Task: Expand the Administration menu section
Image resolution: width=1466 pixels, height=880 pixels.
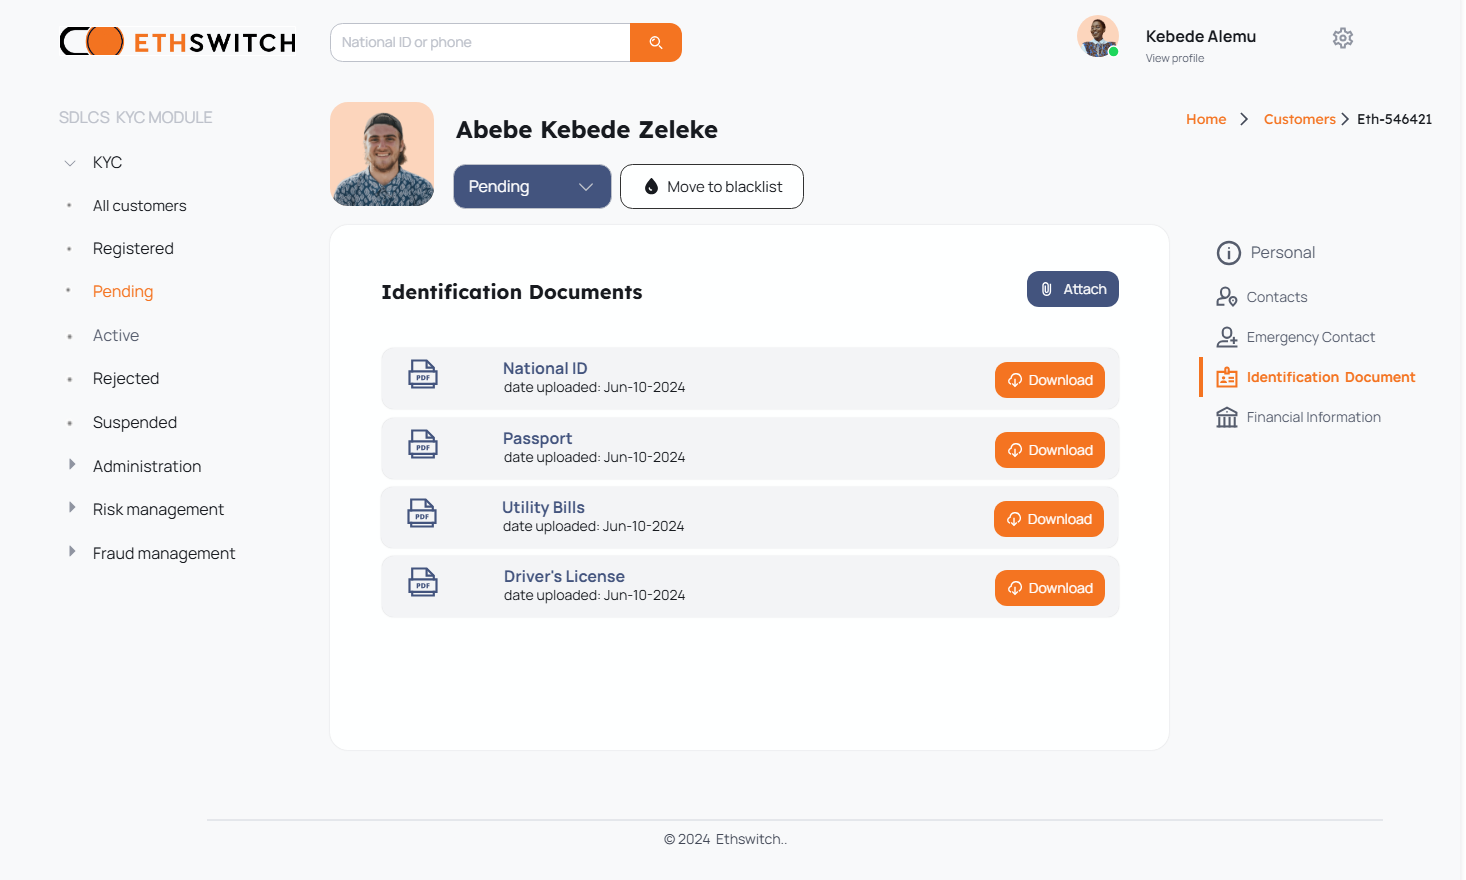Action: 72,465
